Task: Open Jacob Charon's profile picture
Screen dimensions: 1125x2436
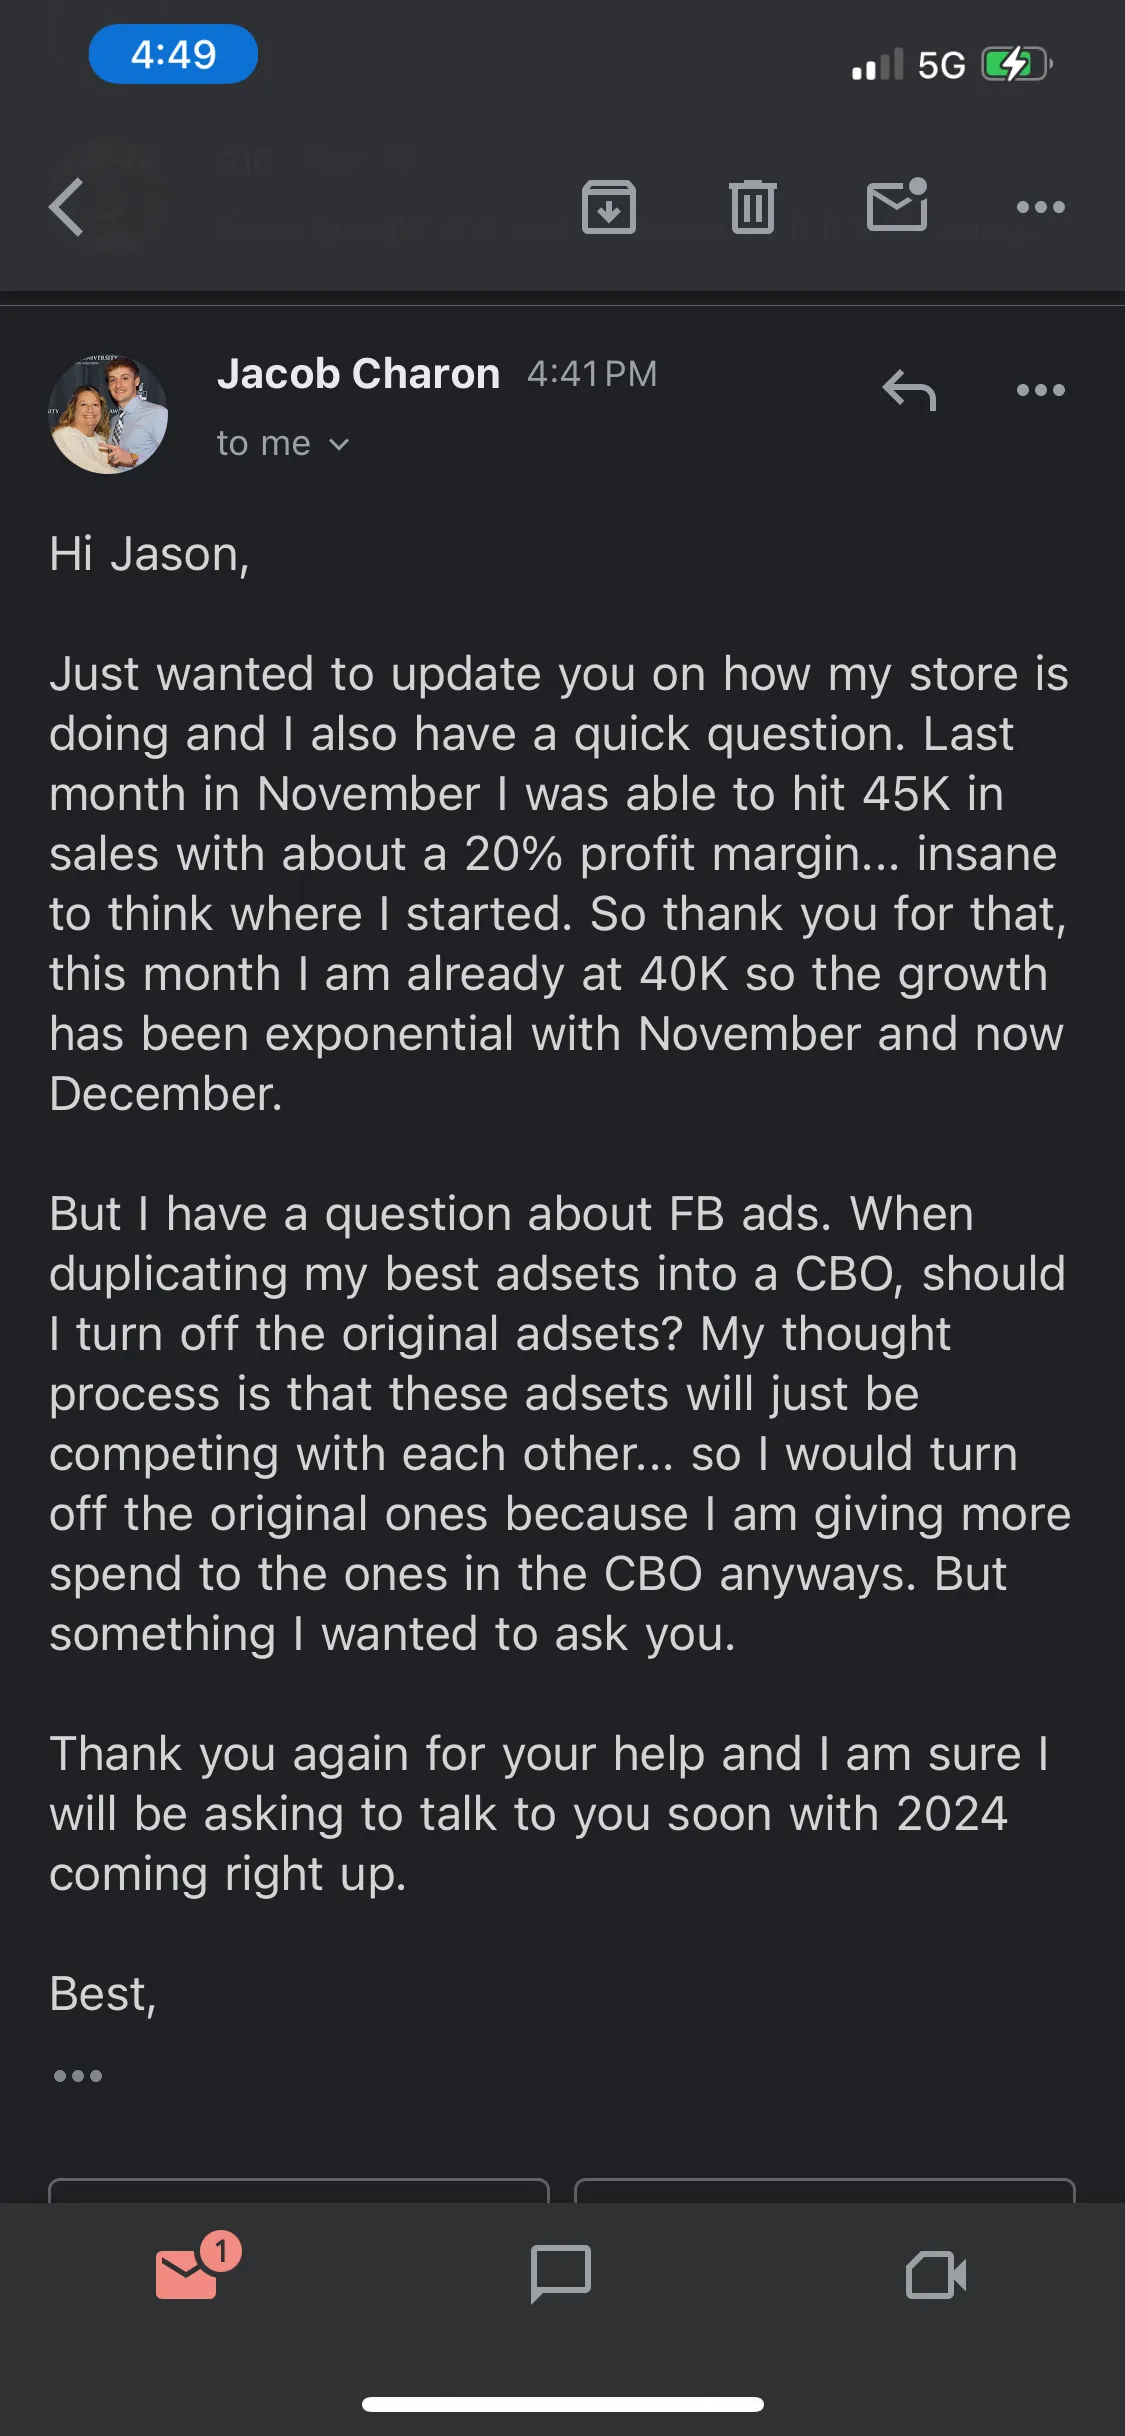Action: [x=108, y=414]
